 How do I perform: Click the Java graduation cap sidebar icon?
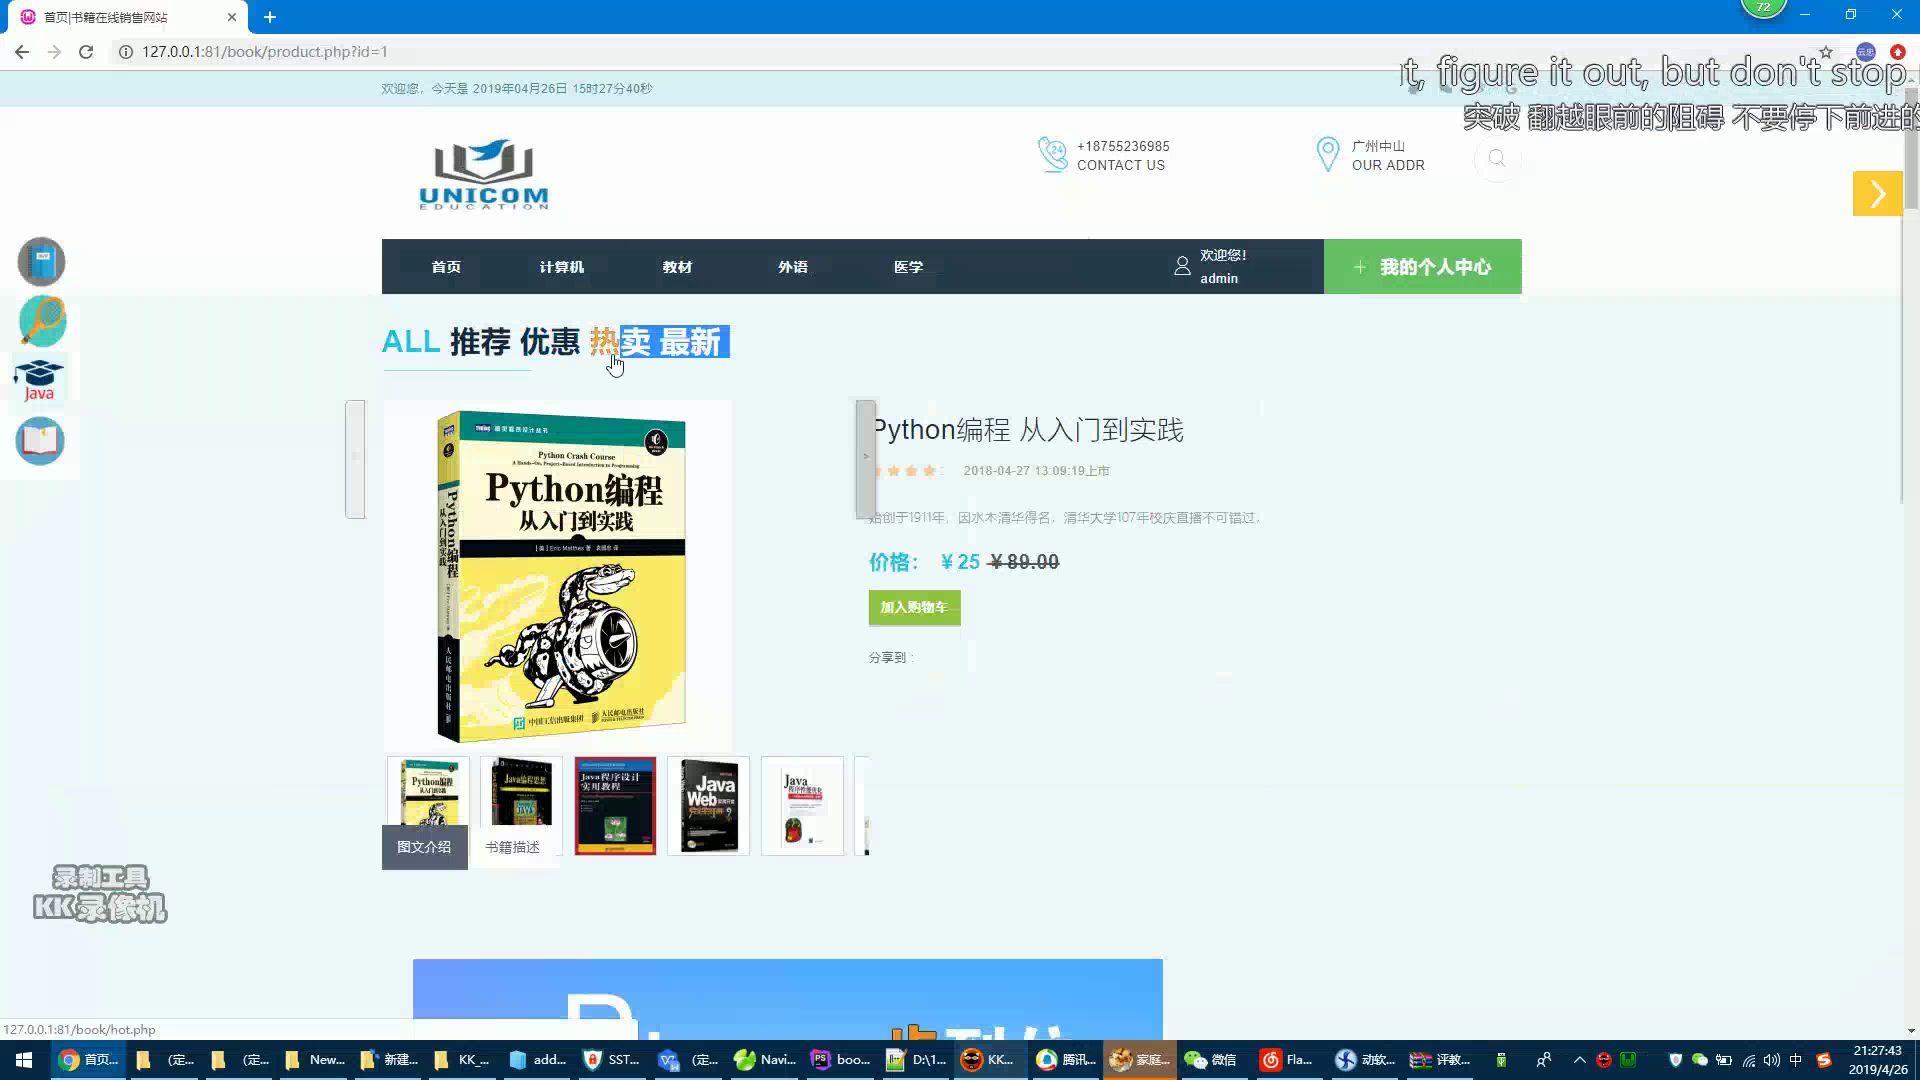pyautogui.click(x=39, y=380)
